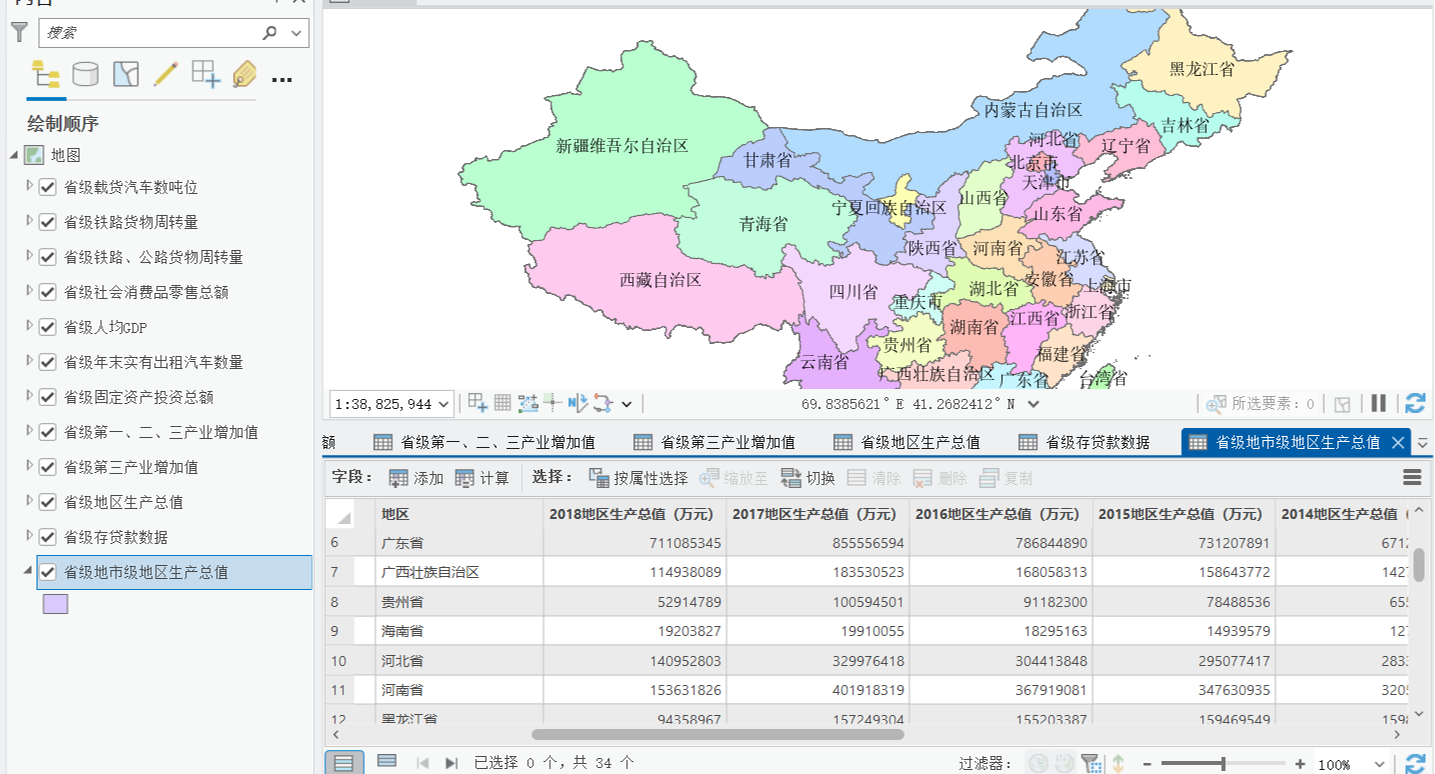Uncheck the 省级载货汽车数吨位 layer
This screenshot has height=774, width=1435.
pyautogui.click(x=47, y=187)
